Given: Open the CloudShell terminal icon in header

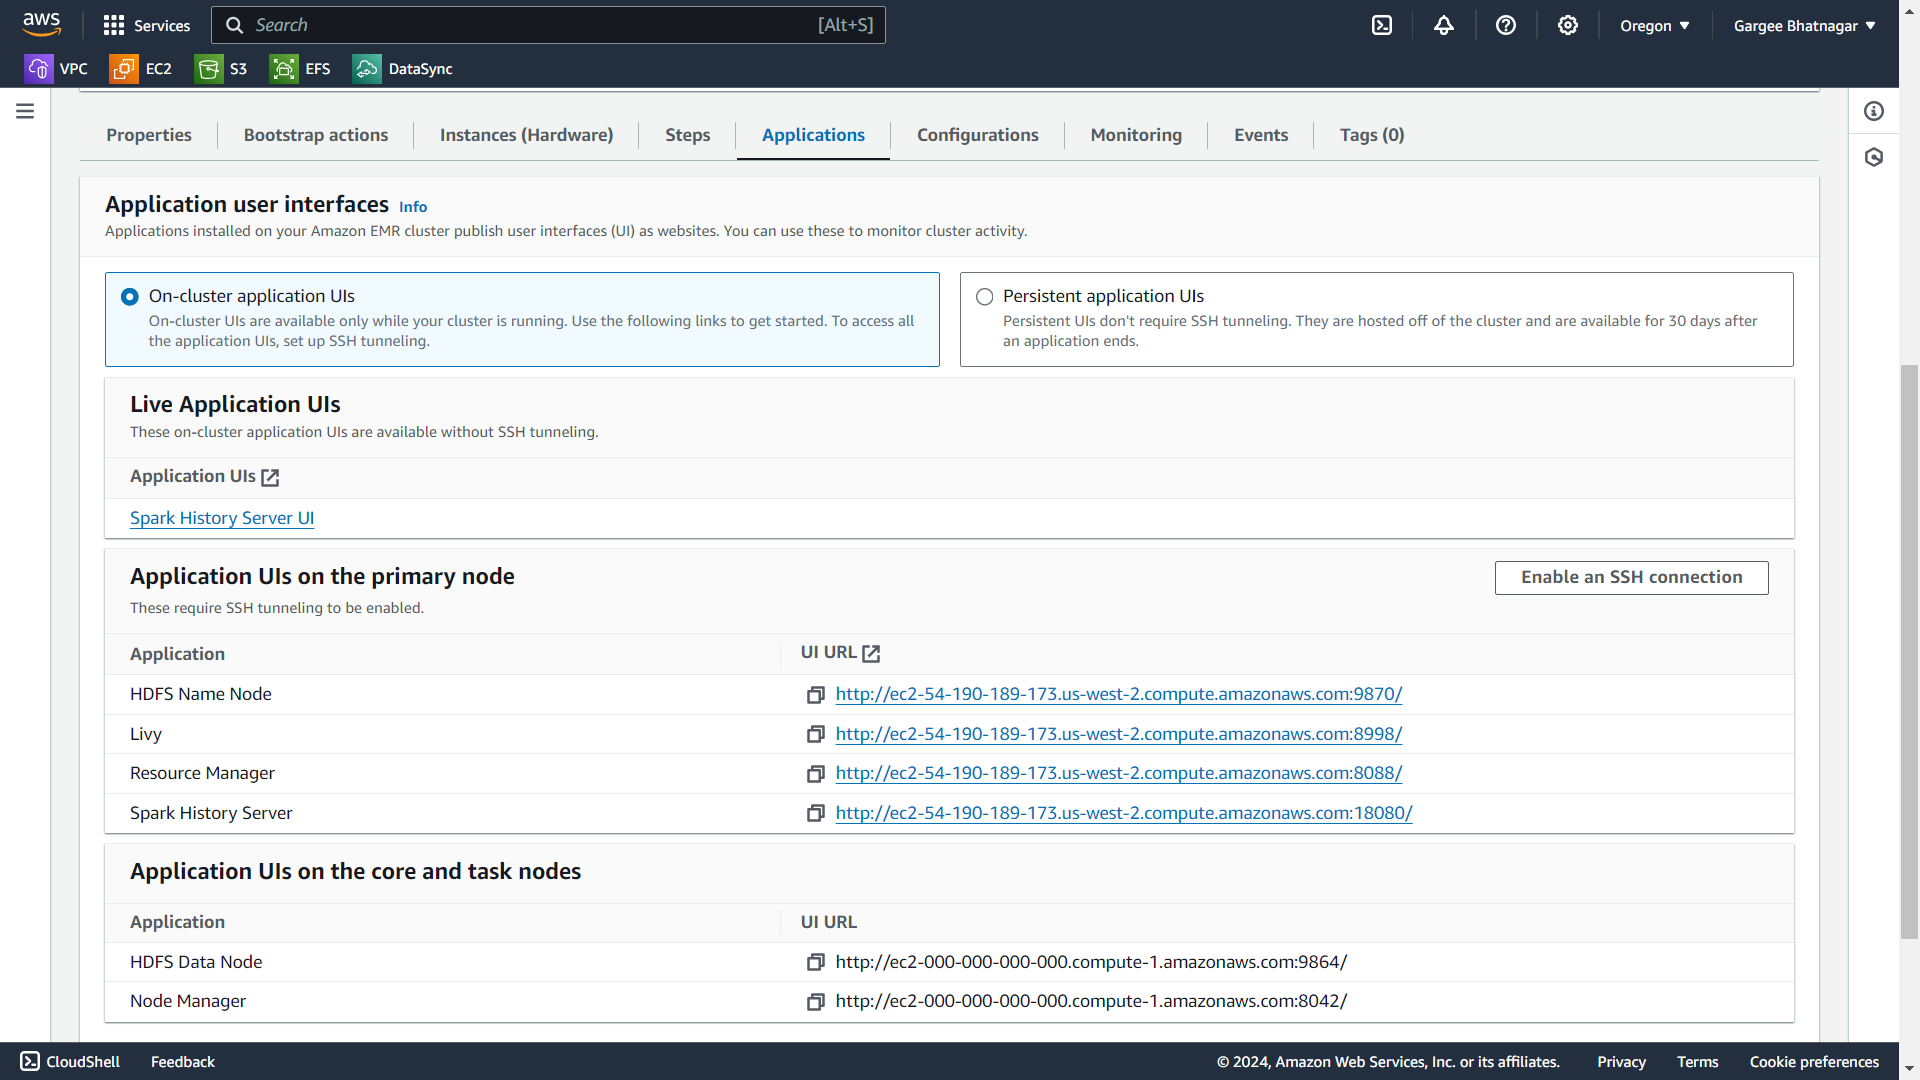Looking at the screenshot, I should click(1382, 26).
